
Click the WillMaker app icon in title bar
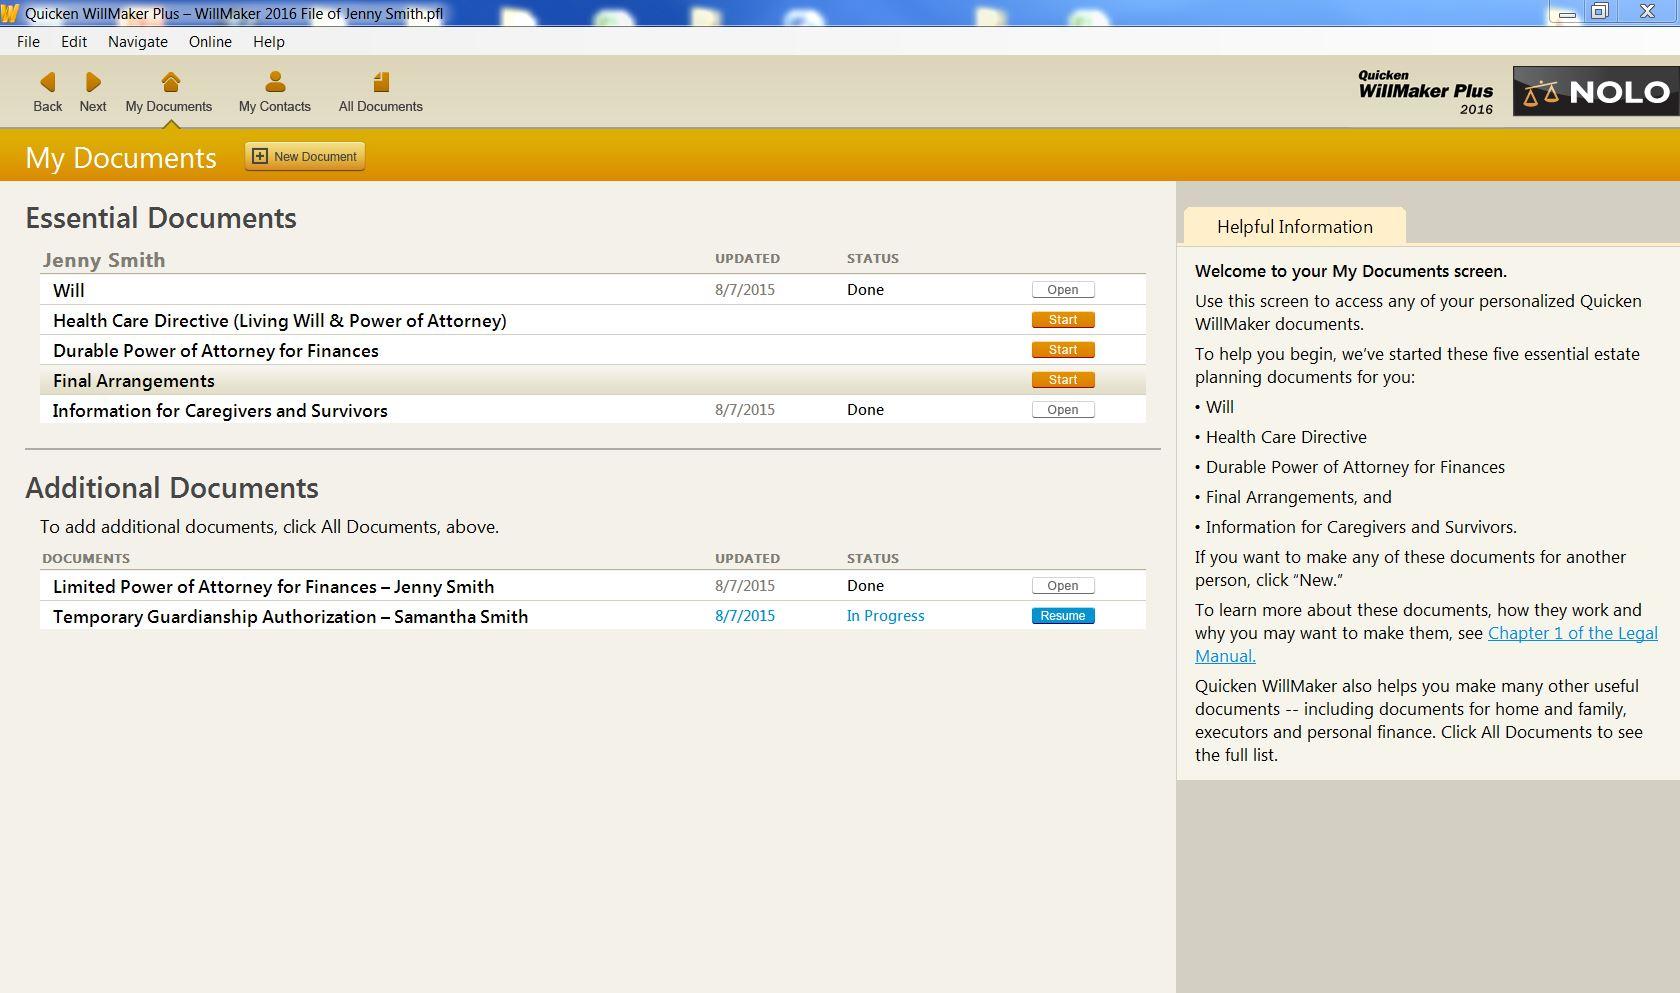10,14
